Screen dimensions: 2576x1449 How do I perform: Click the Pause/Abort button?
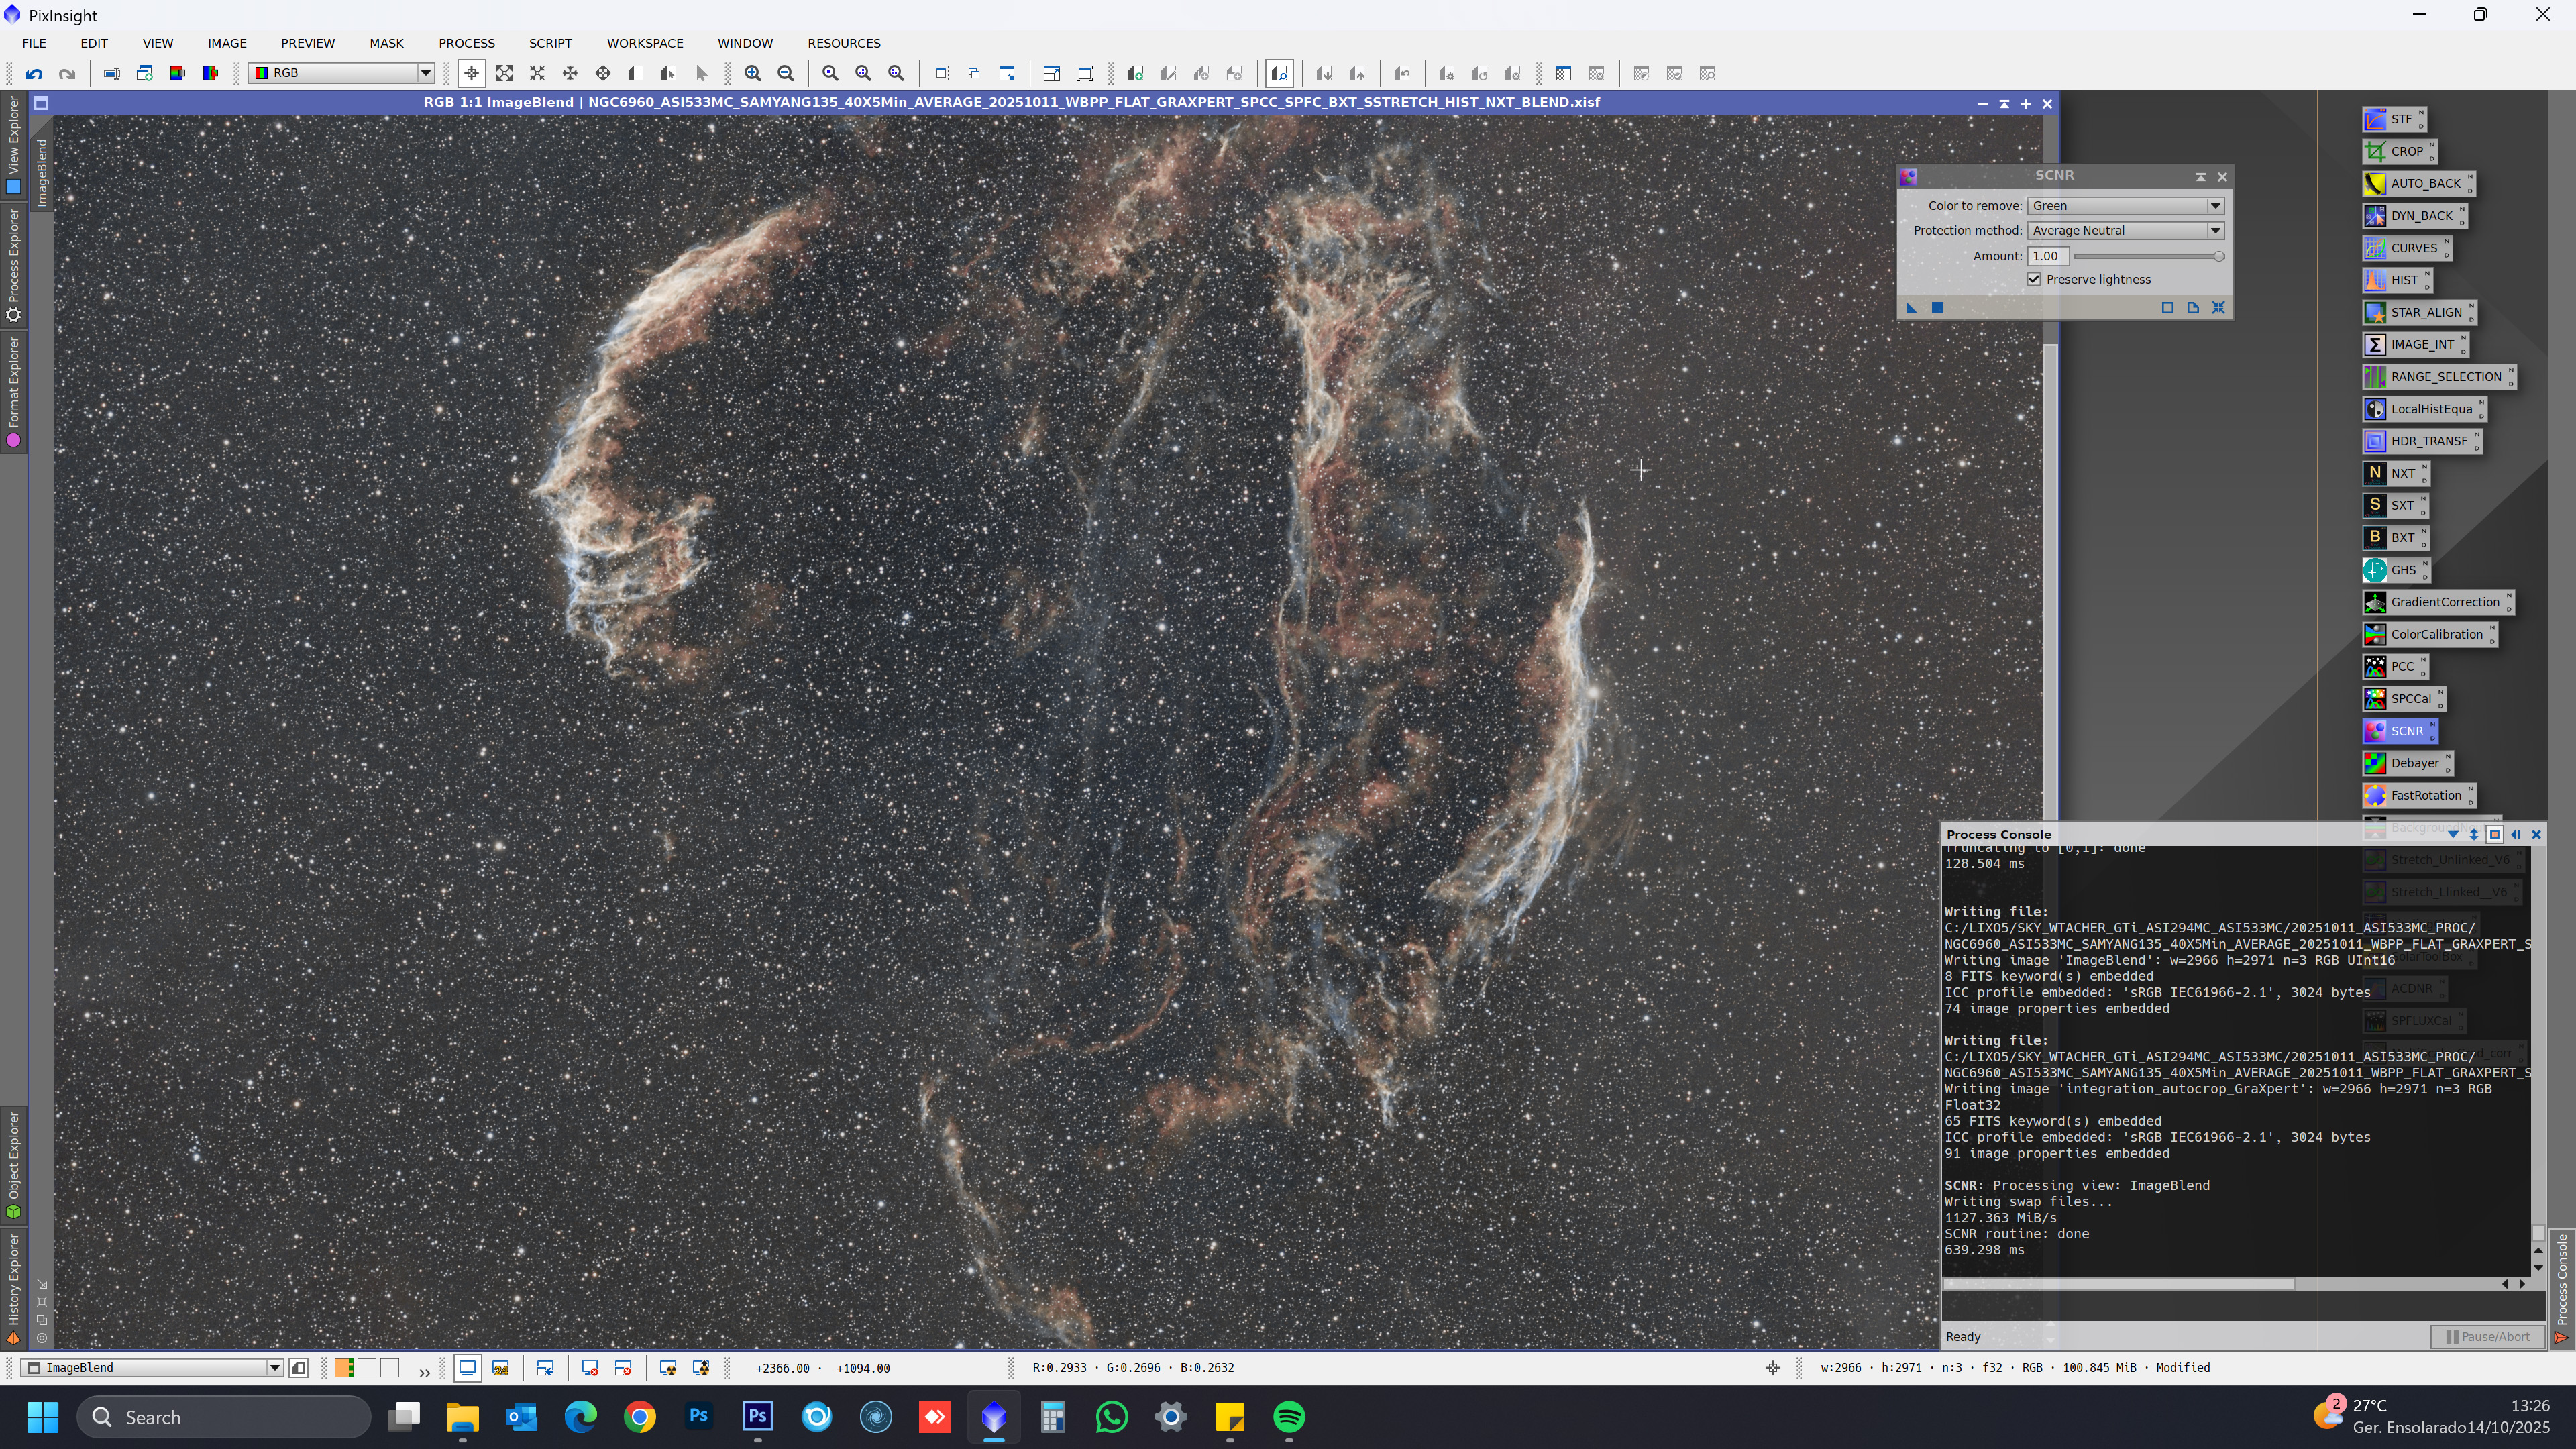coord(2487,1337)
